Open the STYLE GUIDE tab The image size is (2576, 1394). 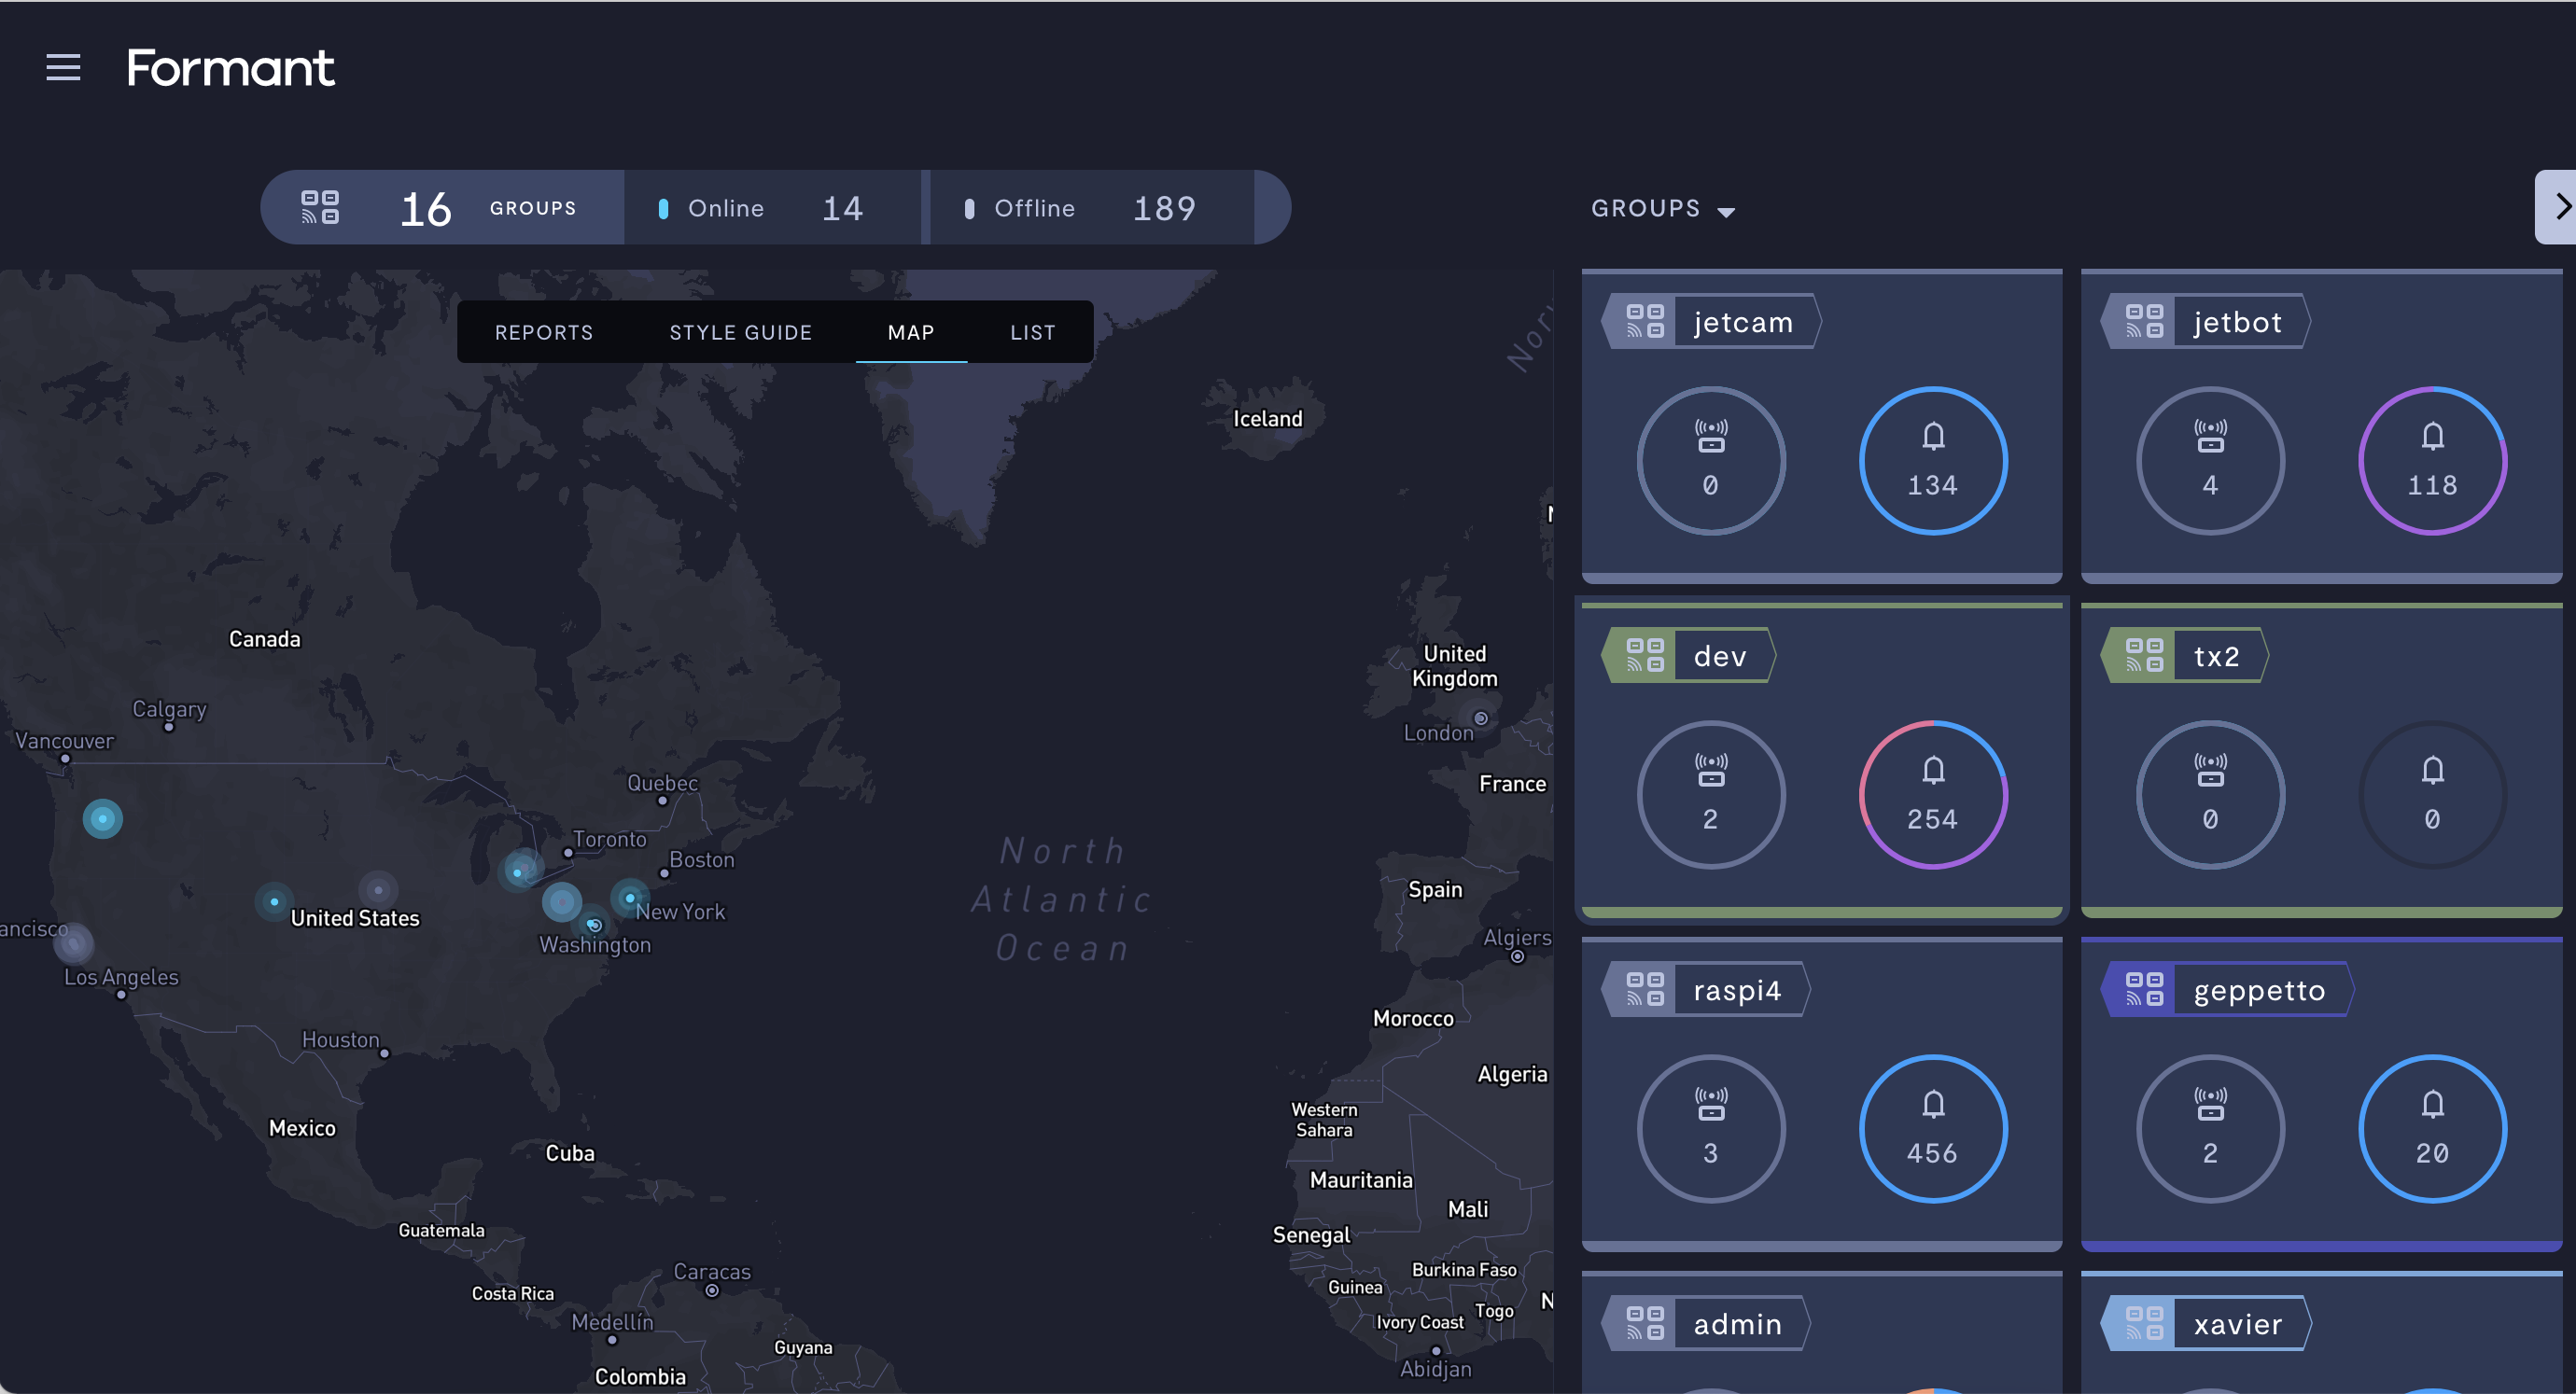pos(740,332)
